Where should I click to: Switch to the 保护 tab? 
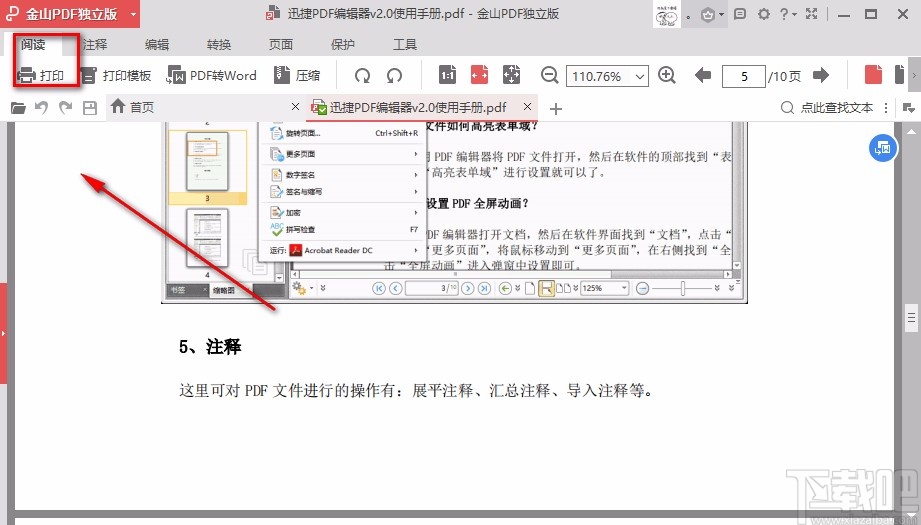343,45
